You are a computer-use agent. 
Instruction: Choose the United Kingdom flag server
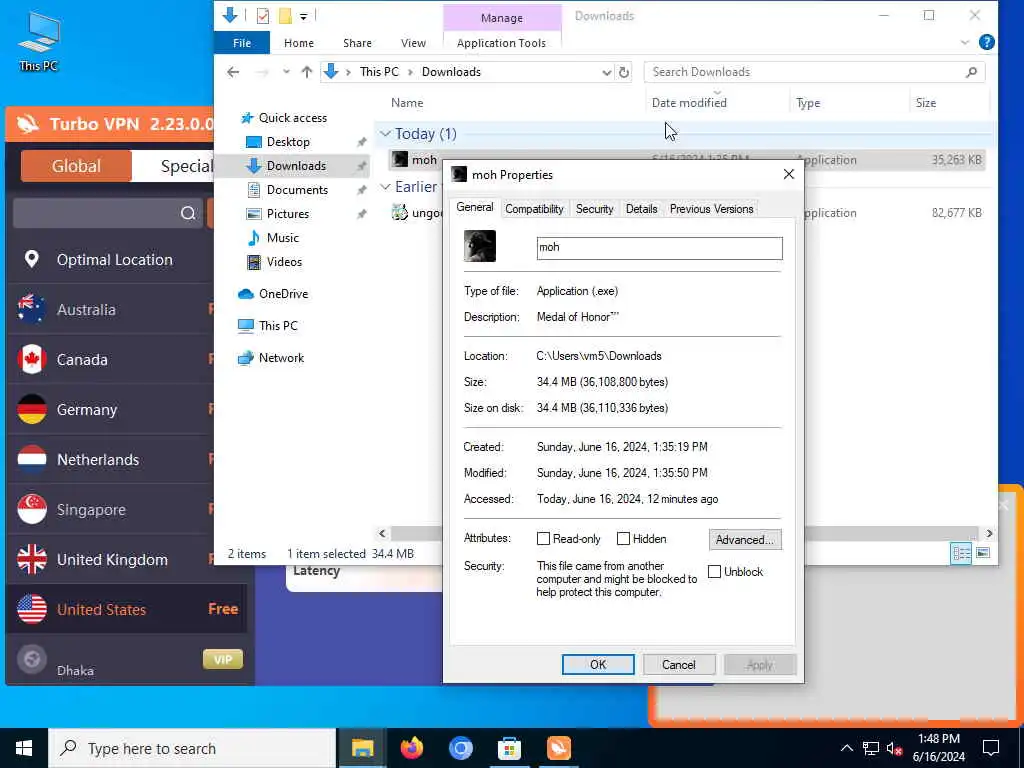(32, 560)
